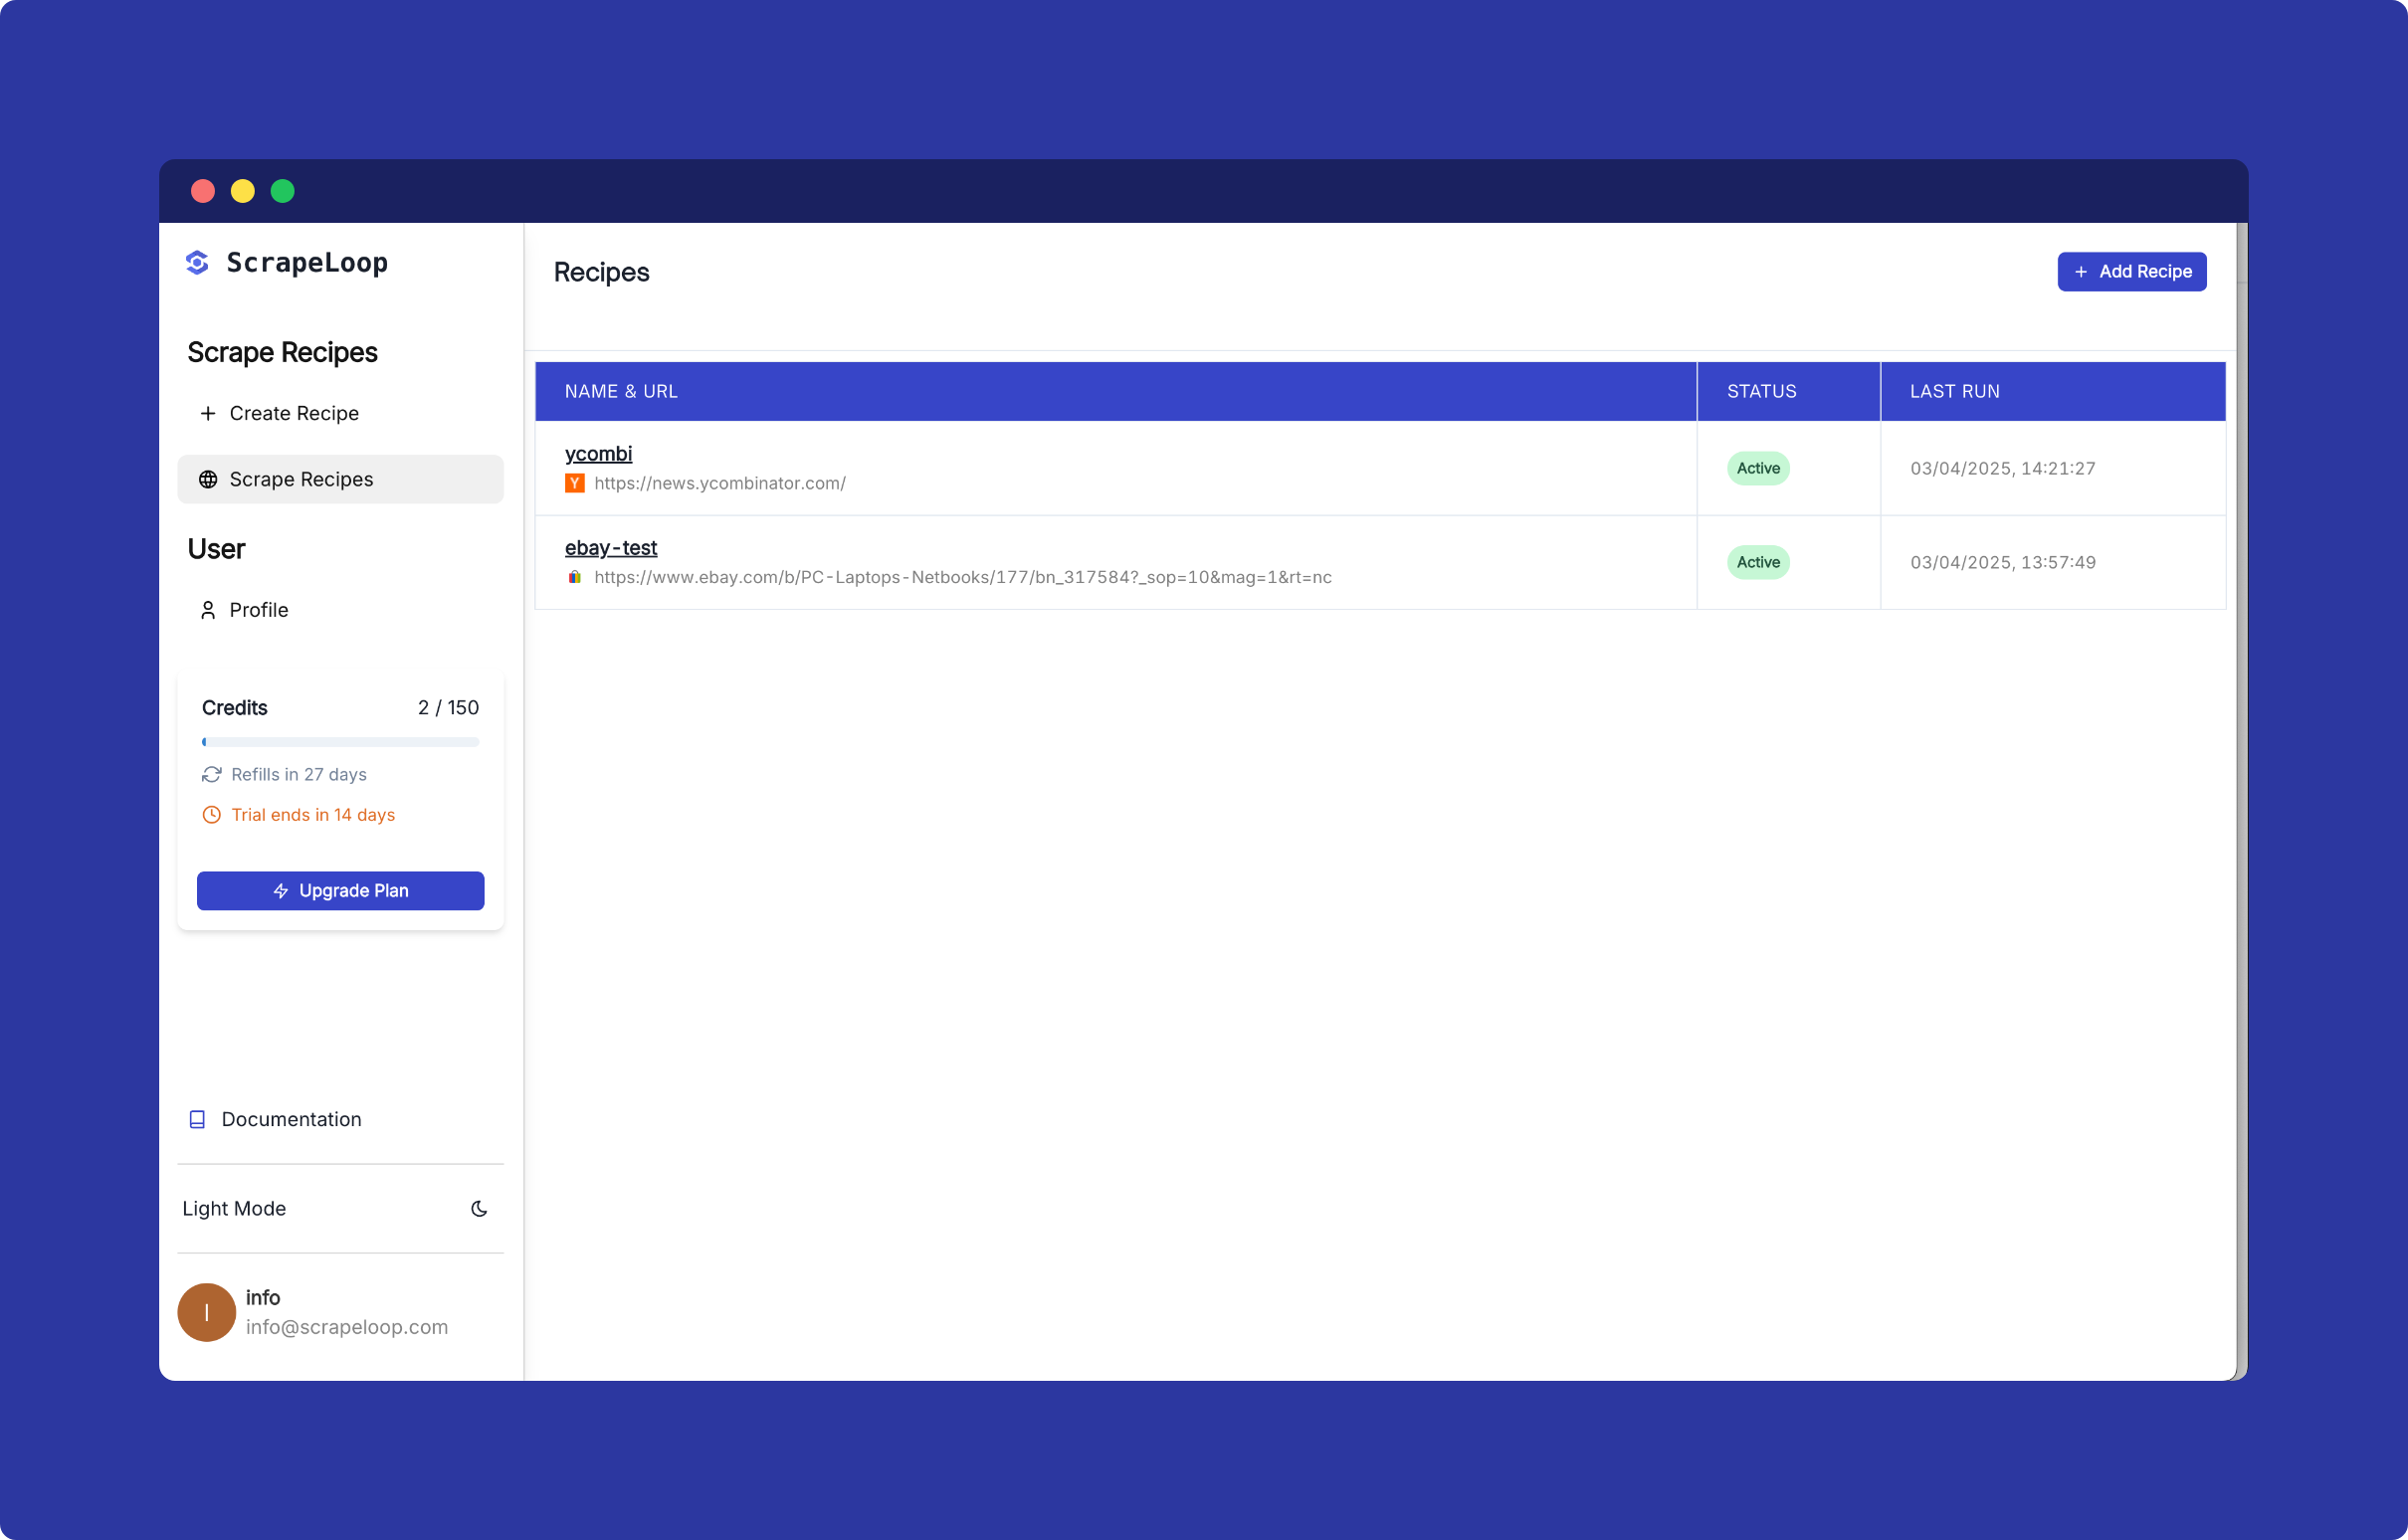This screenshot has width=2408, height=1540.
Task: Click the Active badge in ycombi row
Action: pyautogui.click(x=1758, y=468)
